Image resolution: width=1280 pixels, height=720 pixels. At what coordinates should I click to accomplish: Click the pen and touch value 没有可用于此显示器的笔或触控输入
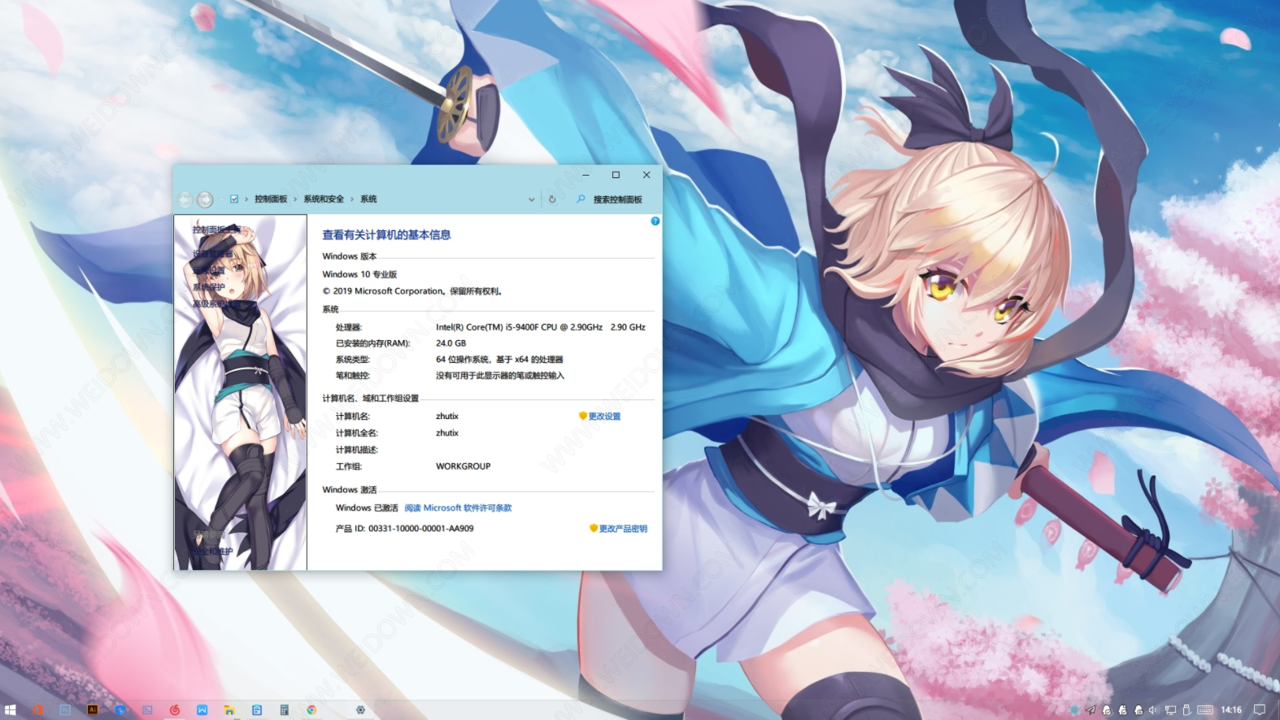(500, 376)
